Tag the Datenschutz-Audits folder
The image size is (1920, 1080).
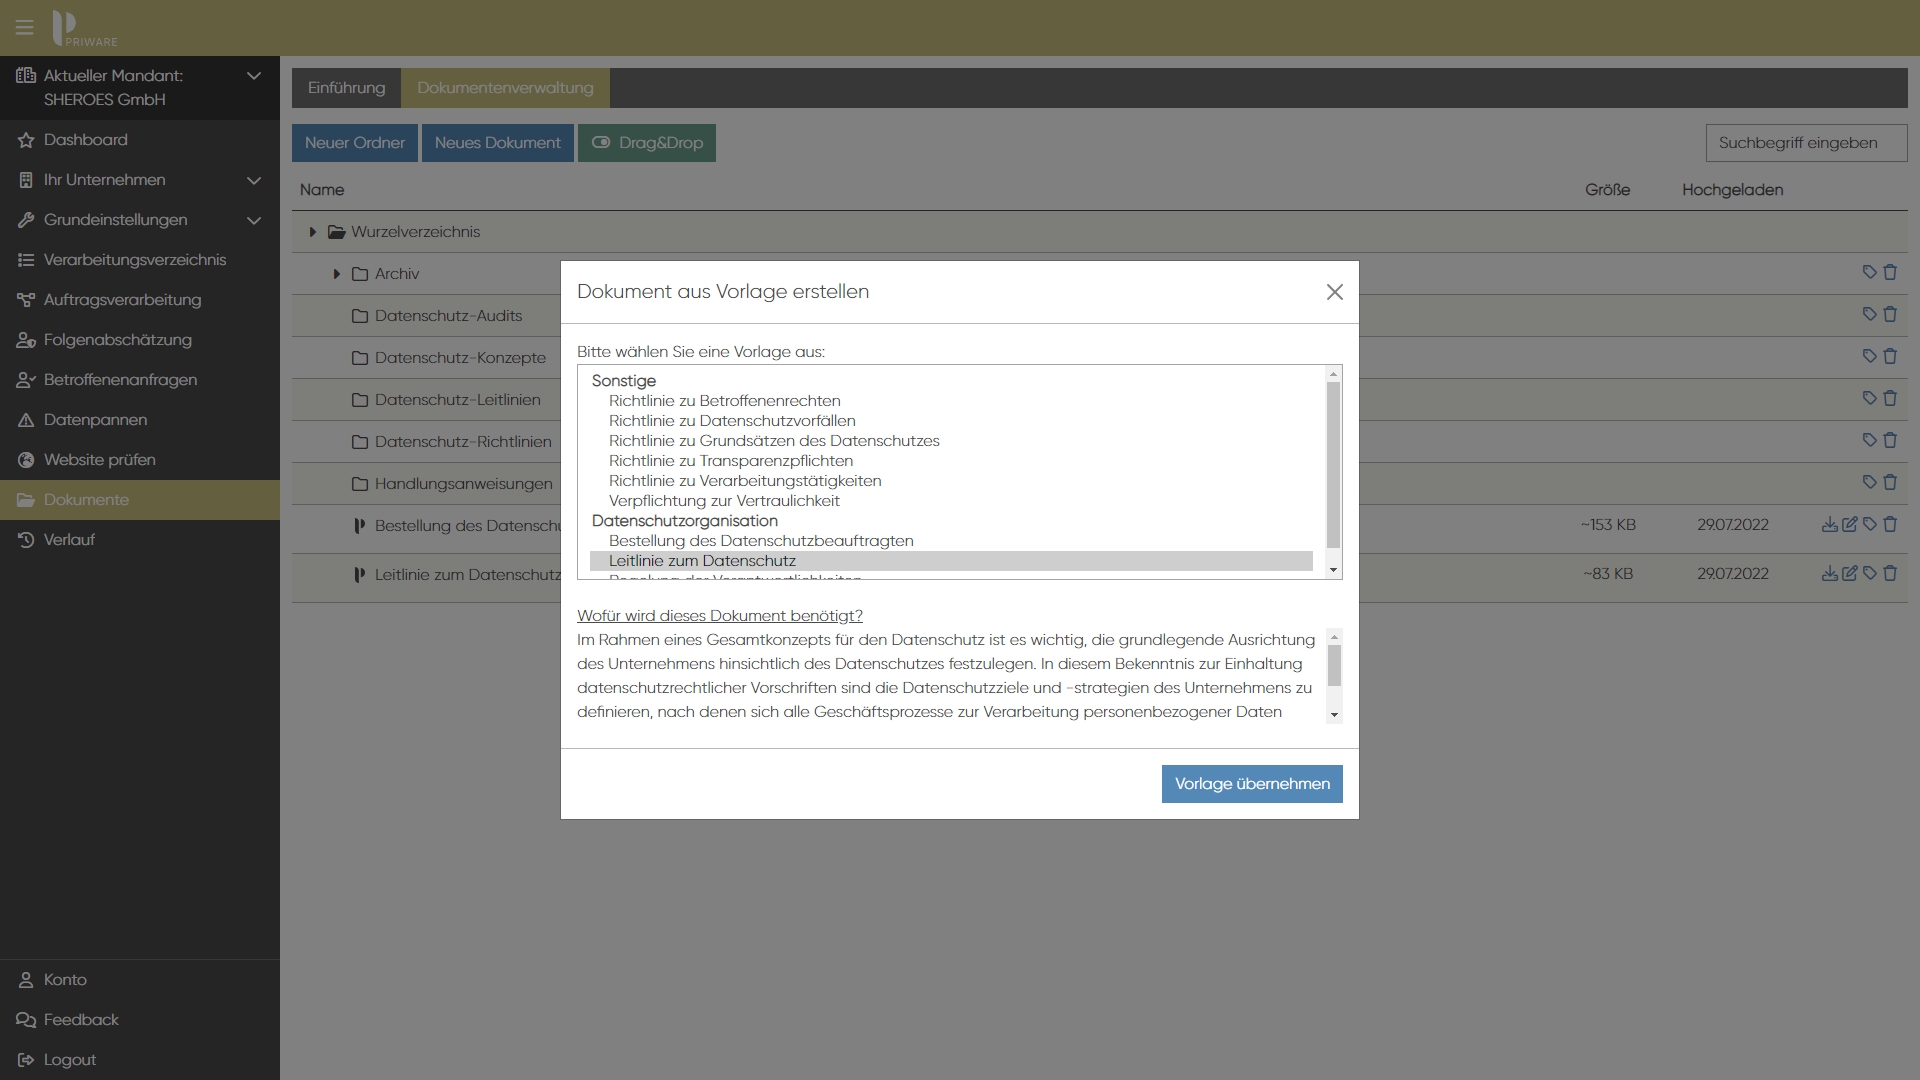[1869, 314]
